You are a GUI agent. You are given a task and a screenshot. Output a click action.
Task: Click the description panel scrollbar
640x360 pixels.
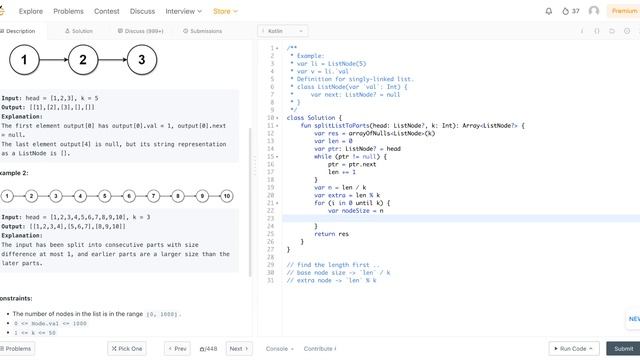point(250,203)
